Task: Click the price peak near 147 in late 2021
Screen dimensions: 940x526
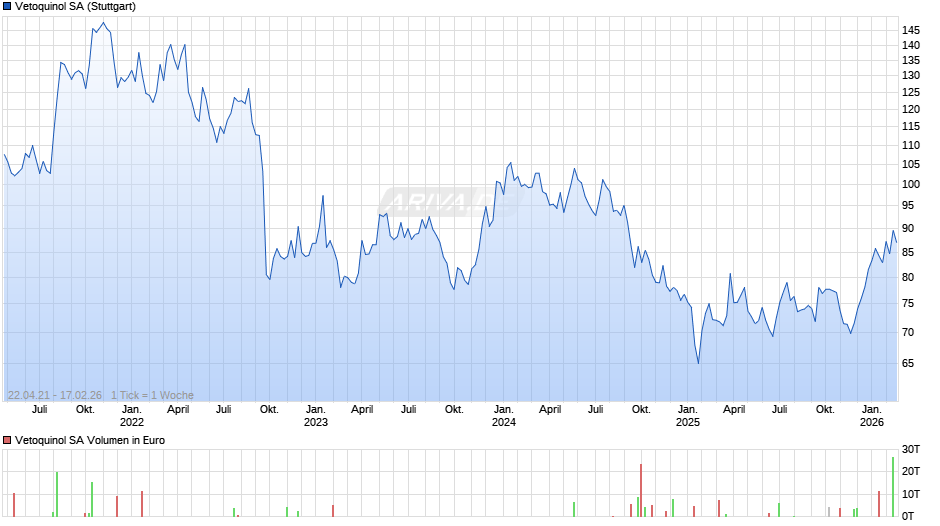Action: pyautogui.click(x=103, y=23)
